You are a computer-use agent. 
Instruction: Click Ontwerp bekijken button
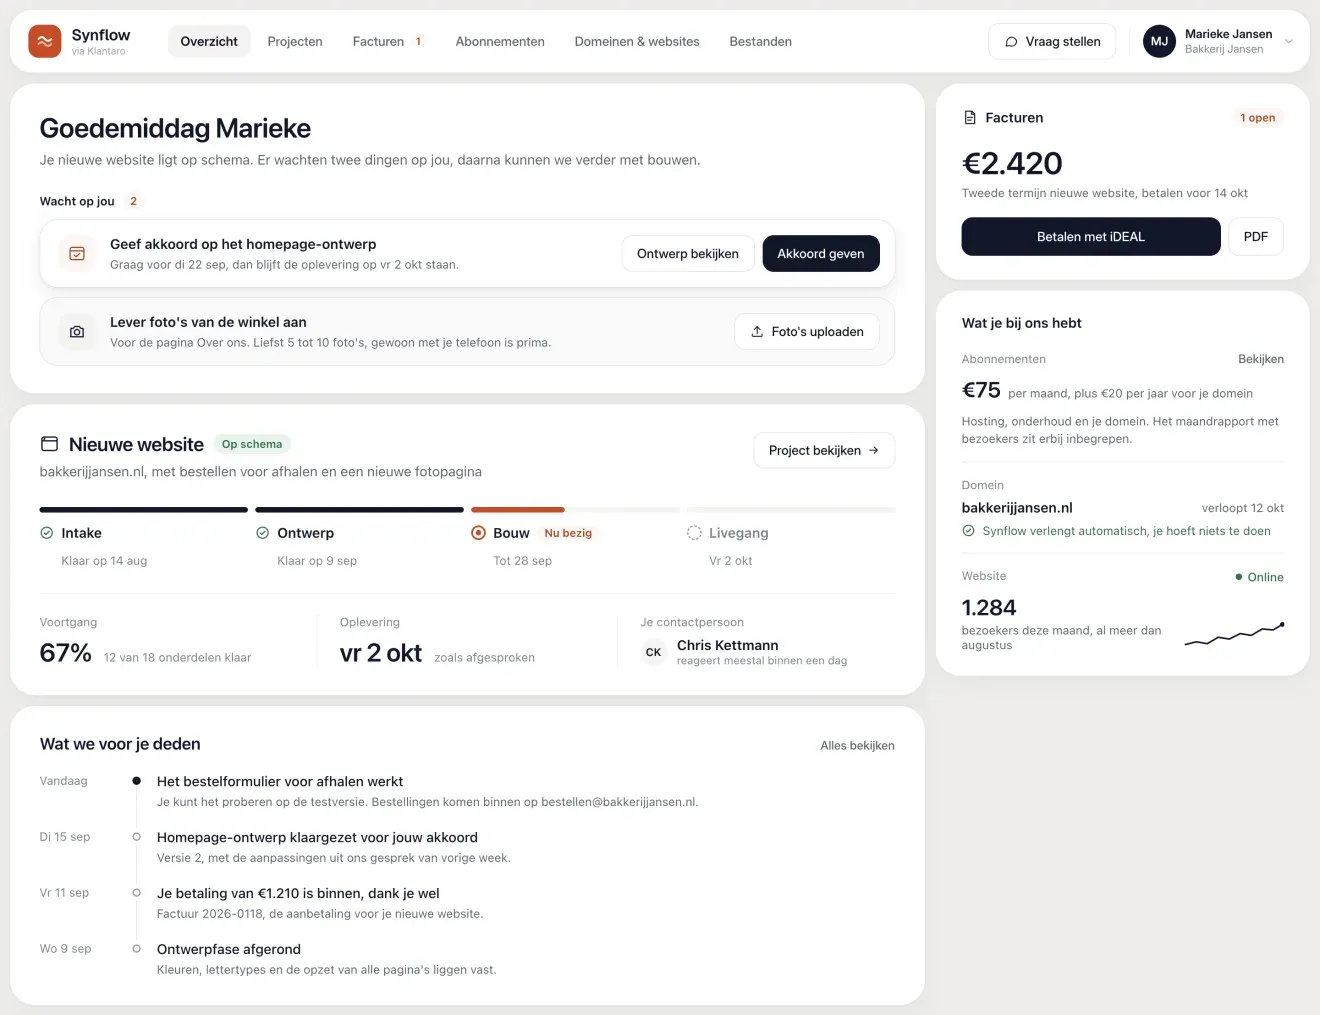pyautogui.click(x=688, y=254)
